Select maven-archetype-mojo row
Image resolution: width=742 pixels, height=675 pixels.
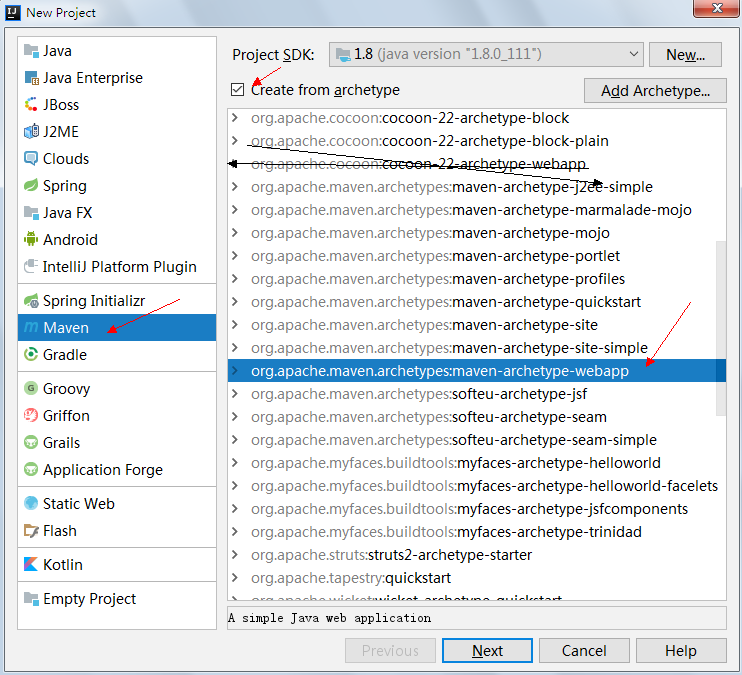pos(477,233)
